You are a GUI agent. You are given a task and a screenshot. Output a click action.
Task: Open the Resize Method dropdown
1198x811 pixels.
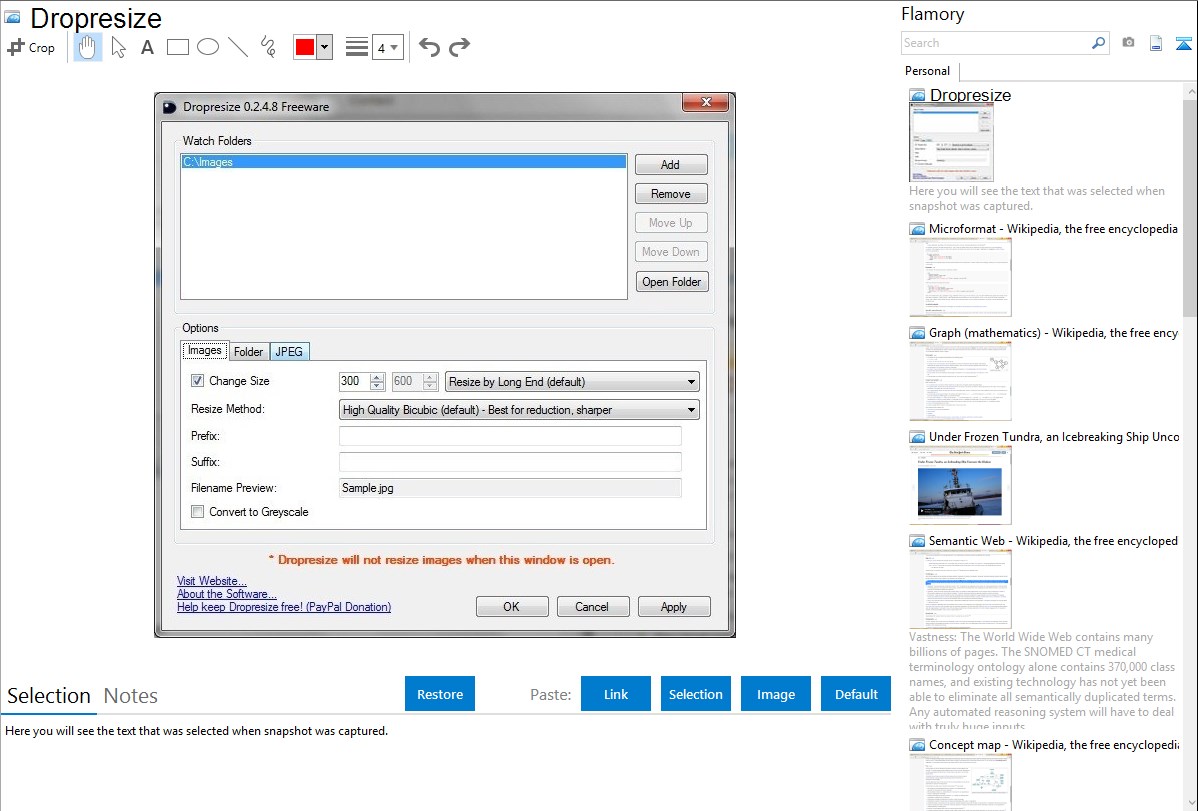(519, 410)
